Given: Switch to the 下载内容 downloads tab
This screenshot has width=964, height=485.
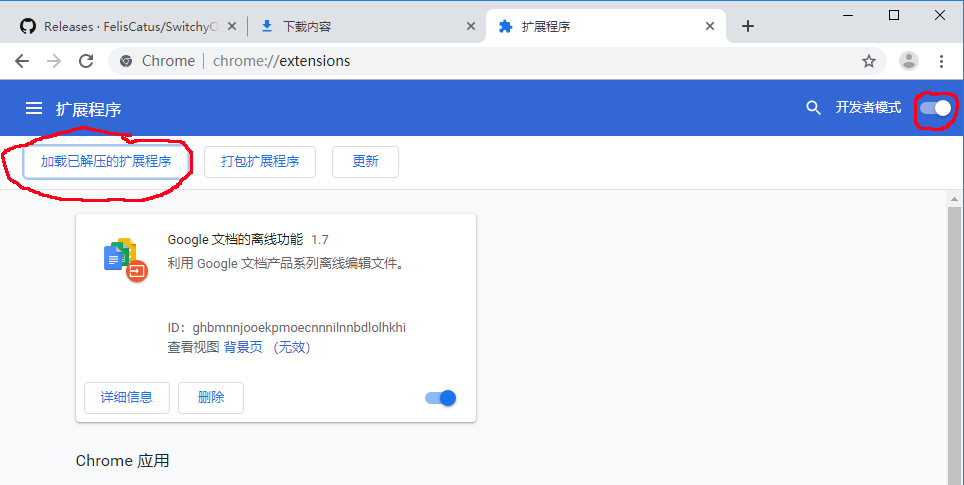Looking at the screenshot, I should pyautogui.click(x=366, y=26).
